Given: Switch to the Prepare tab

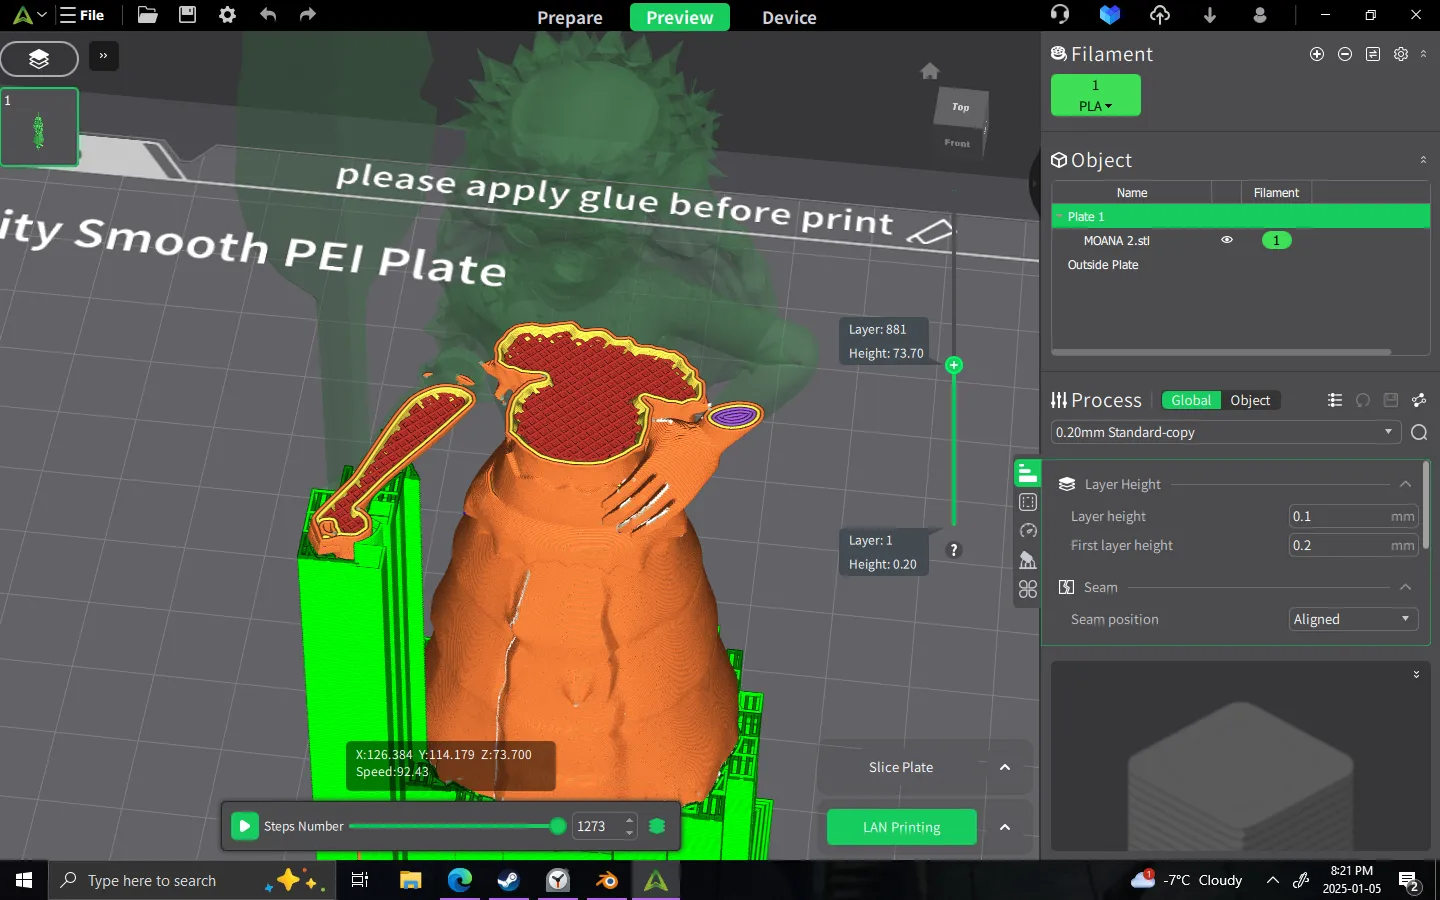Looking at the screenshot, I should click(569, 17).
